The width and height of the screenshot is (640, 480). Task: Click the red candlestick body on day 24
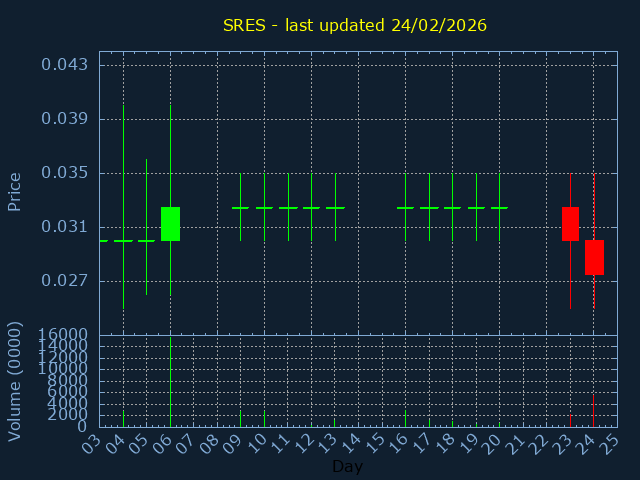[x=594, y=257]
